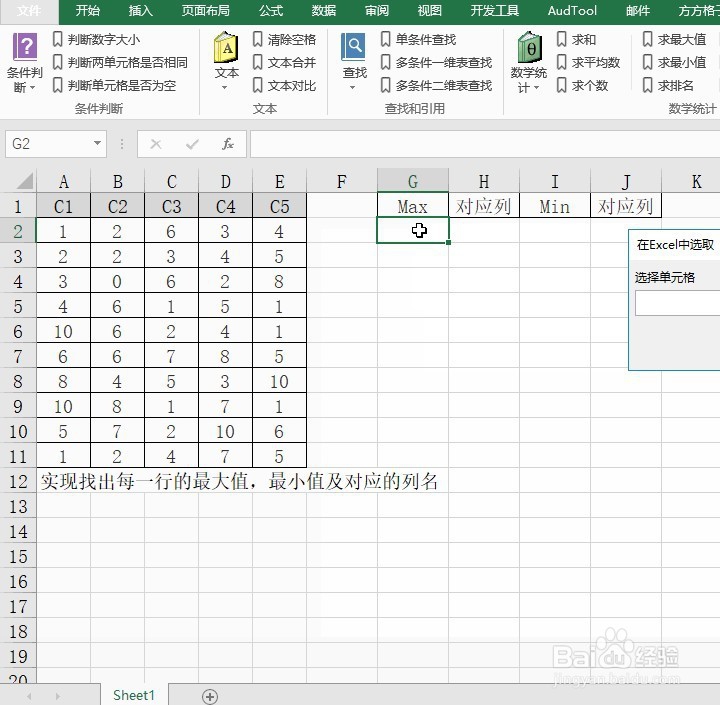
Task: Switch to the 开发工具 tab
Action: [495, 11]
